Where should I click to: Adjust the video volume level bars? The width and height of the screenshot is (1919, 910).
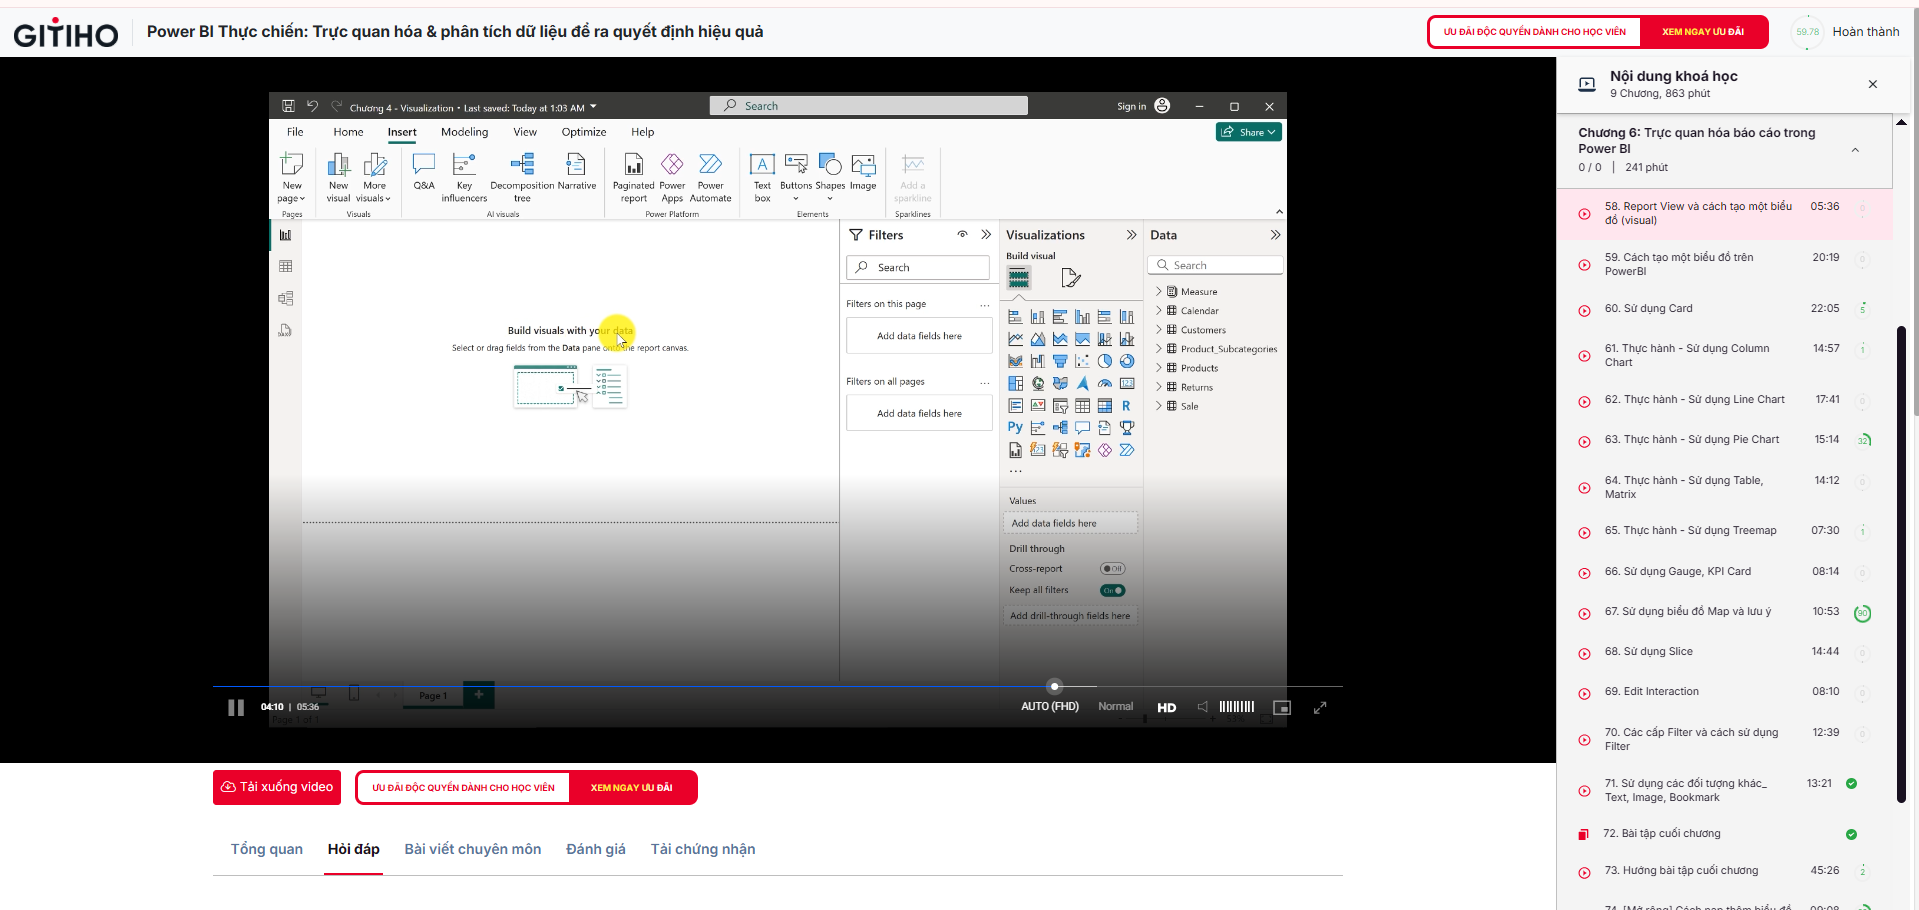[1237, 707]
